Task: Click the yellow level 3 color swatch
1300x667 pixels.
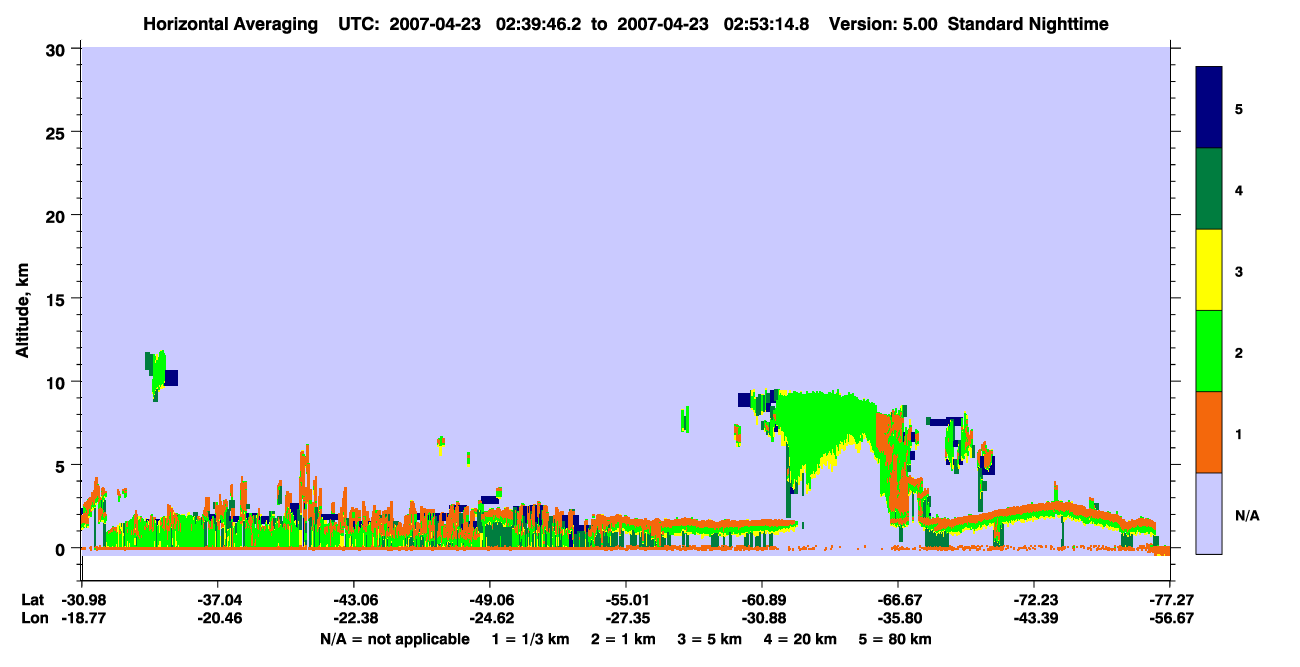Action: (x=1209, y=270)
